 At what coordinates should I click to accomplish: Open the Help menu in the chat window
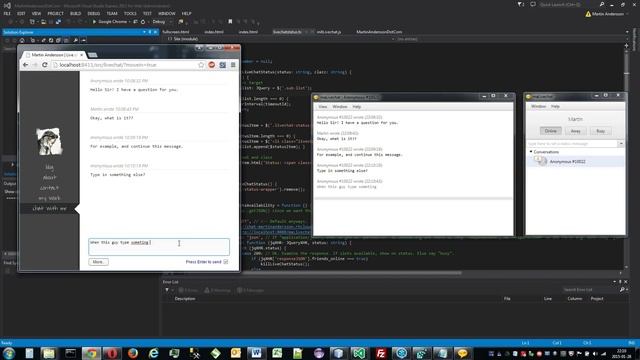click(357, 107)
